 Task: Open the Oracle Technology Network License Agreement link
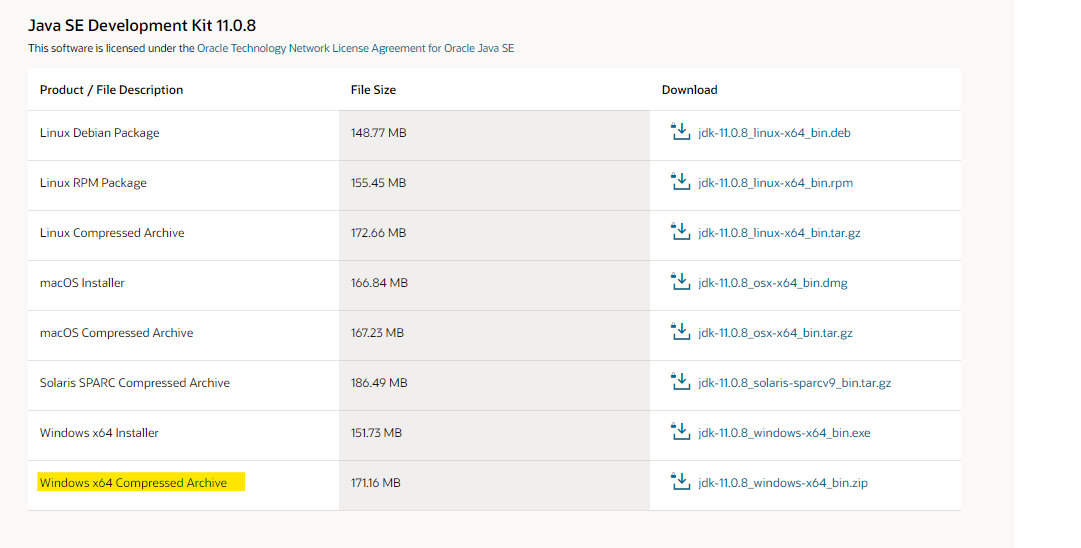(355, 48)
